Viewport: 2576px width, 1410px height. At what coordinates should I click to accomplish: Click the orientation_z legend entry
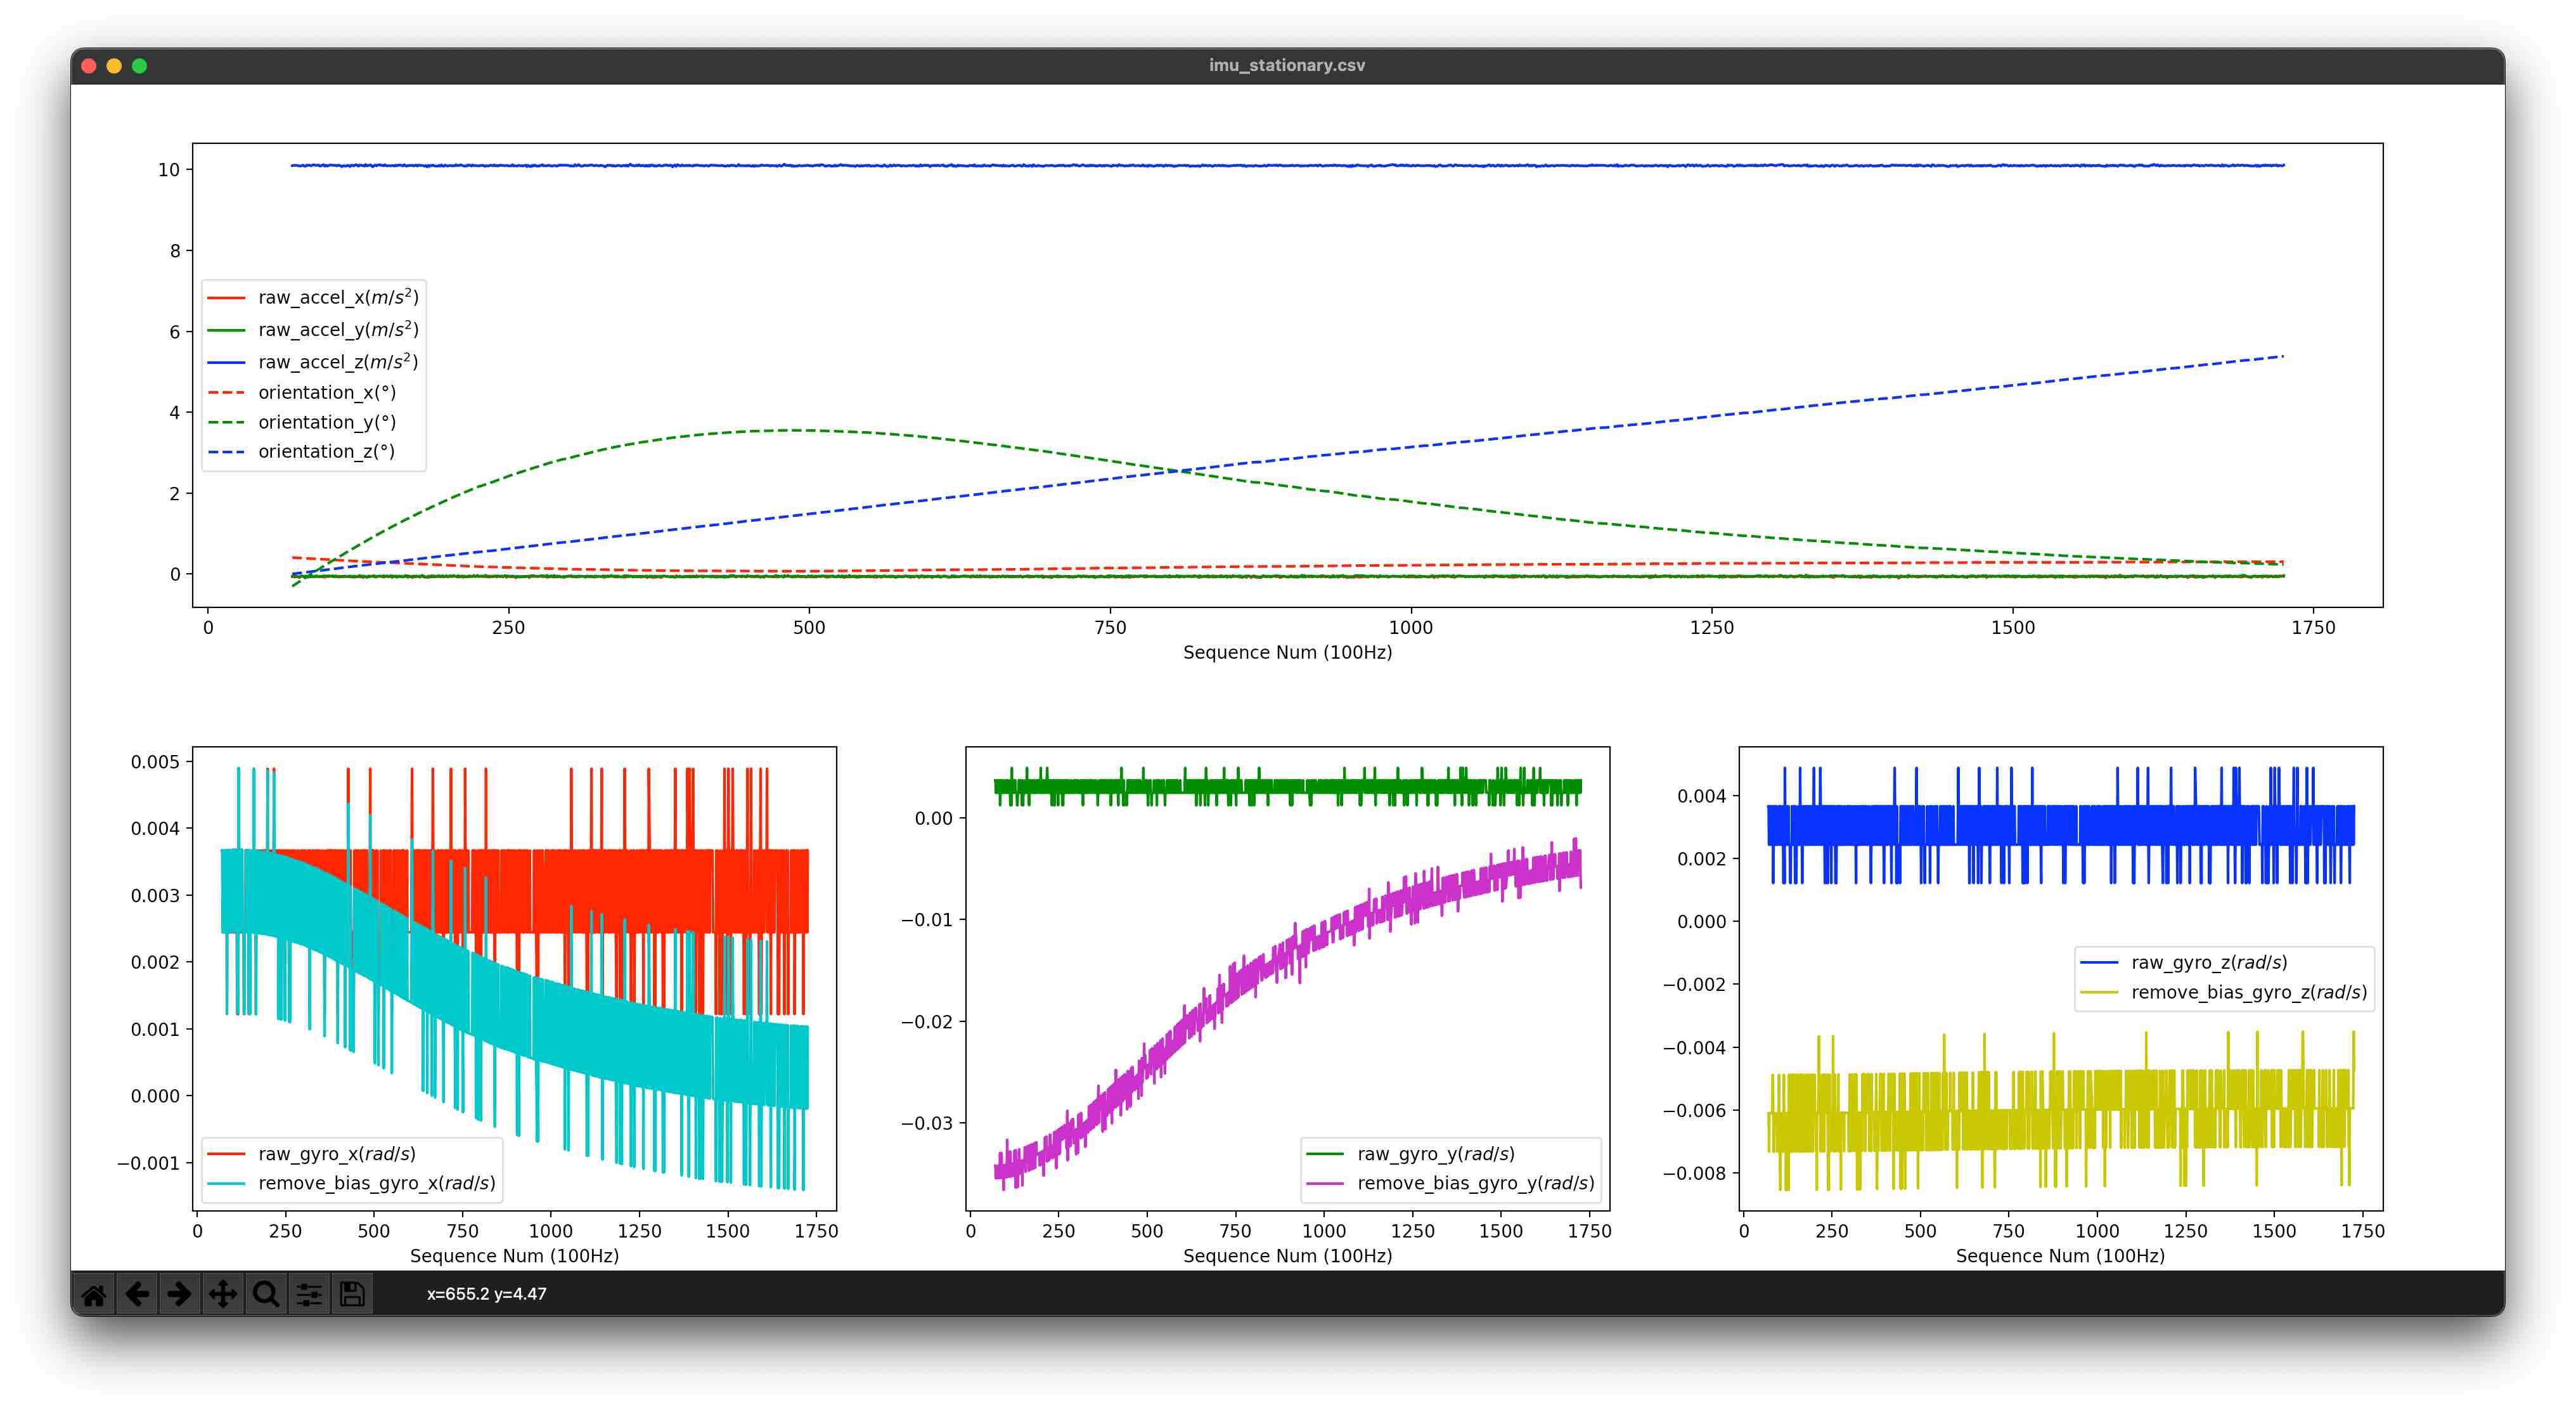[x=326, y=452]
